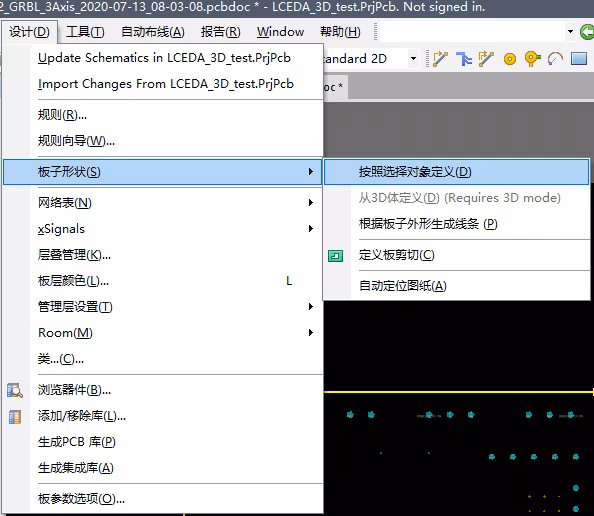This screenshot has height=516, width=594.
Task: Click the 定义板剪切 green icon
Action: [x=336, y=256]
